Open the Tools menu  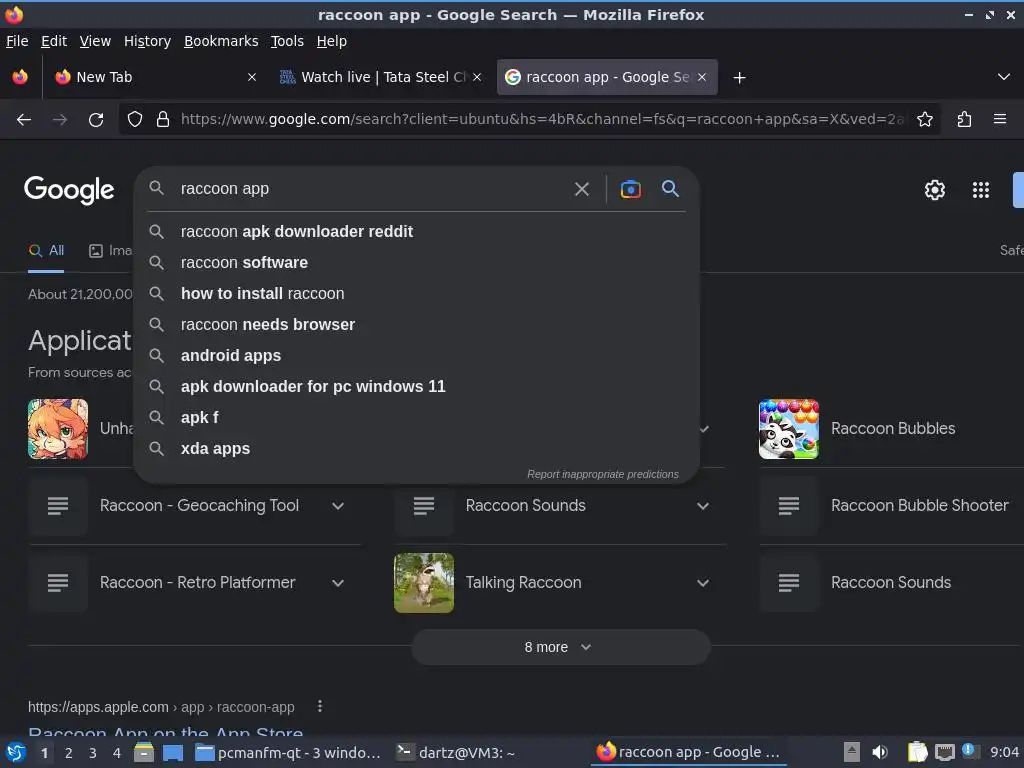pyautogui.click(x=287, y=41)
